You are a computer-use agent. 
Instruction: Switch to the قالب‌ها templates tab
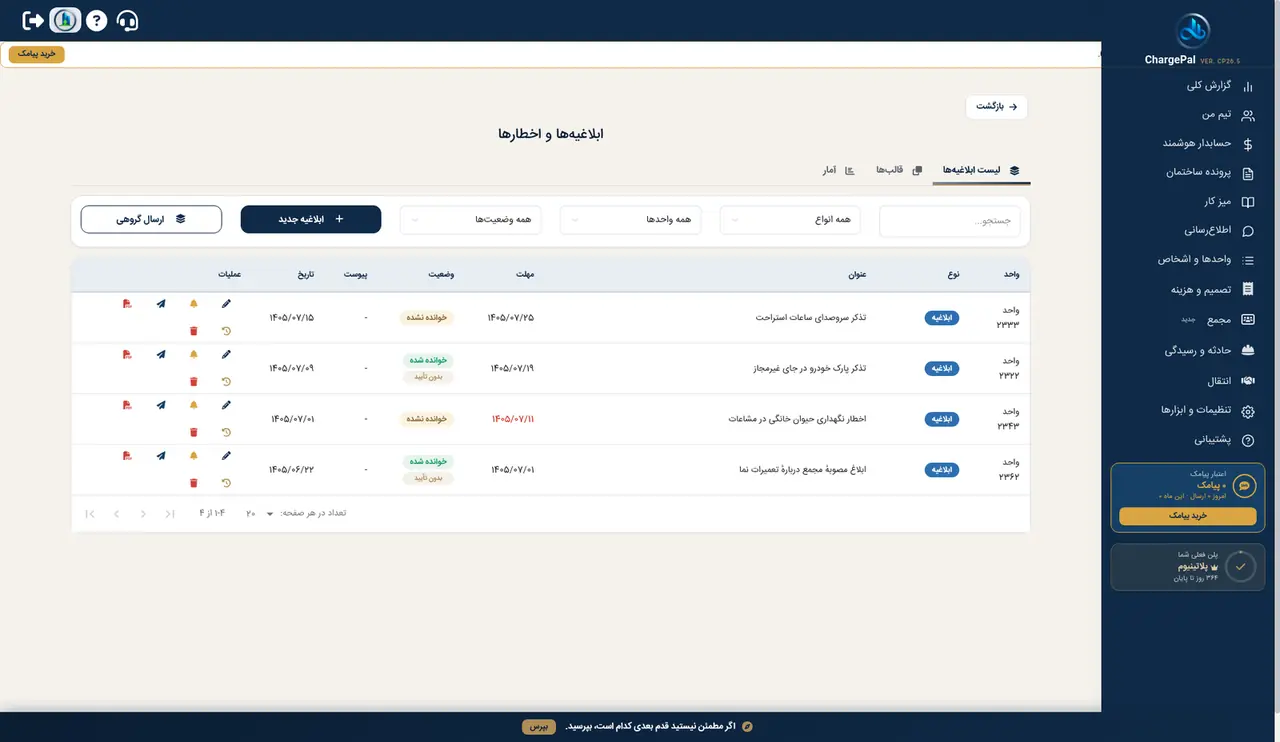899,170
